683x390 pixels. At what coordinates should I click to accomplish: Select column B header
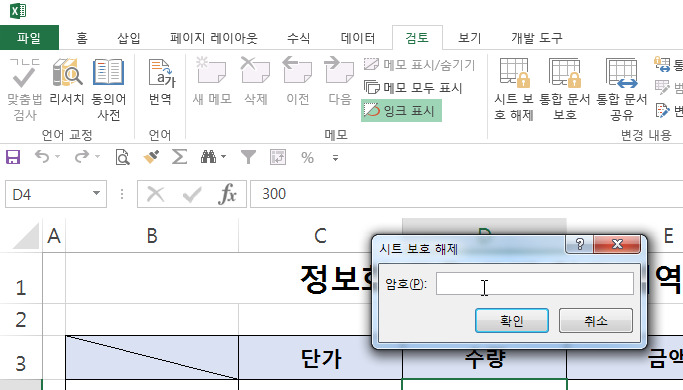pos(152,236)
